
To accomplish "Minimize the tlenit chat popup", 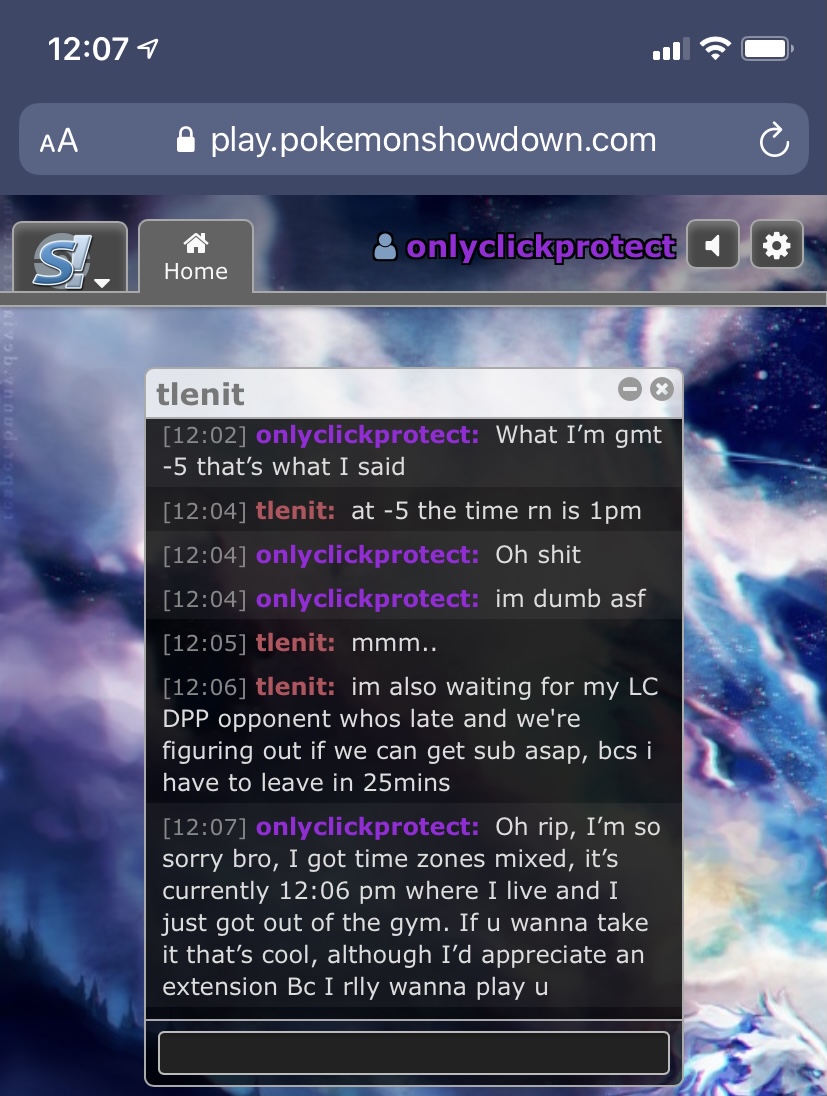I will 629,389.
